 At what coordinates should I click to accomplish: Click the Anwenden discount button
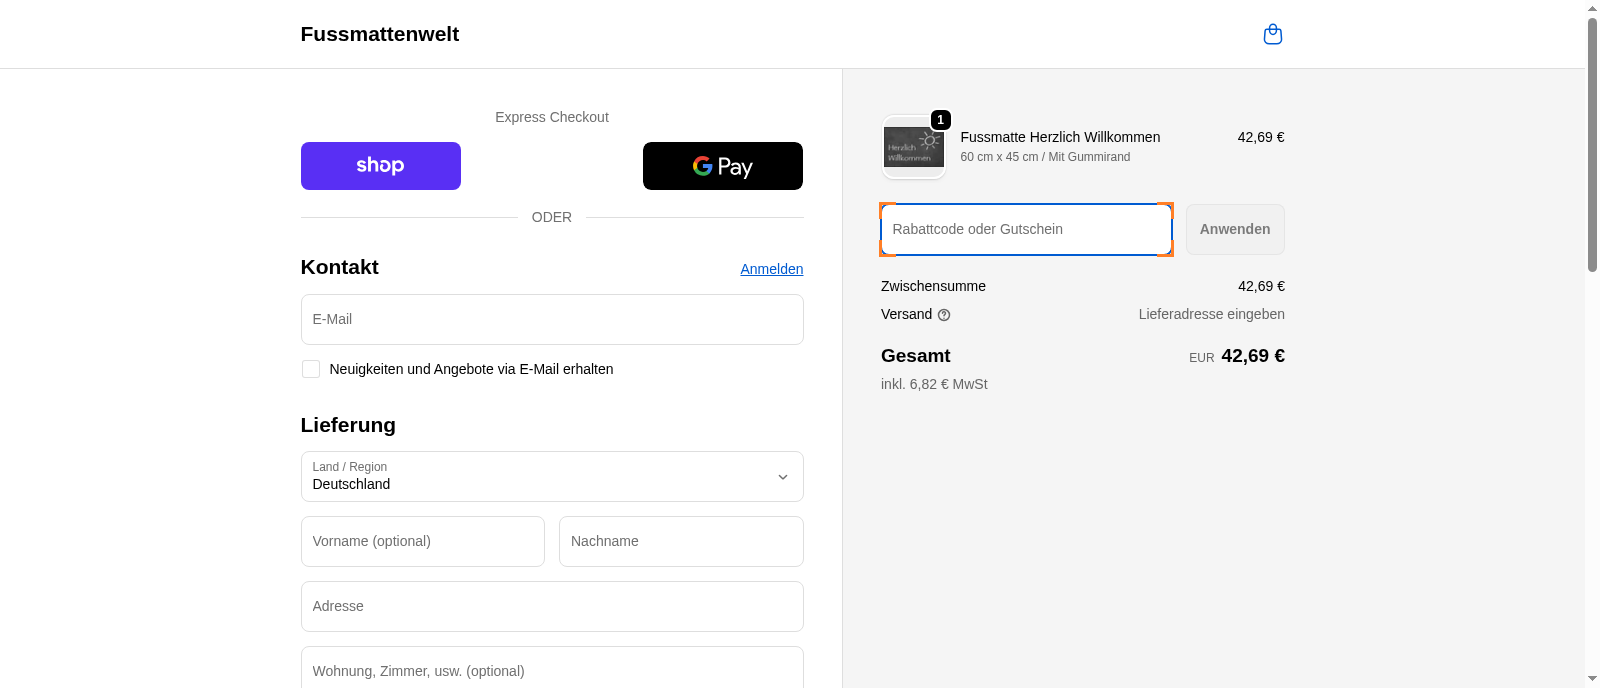click(x=1234, y=229)
